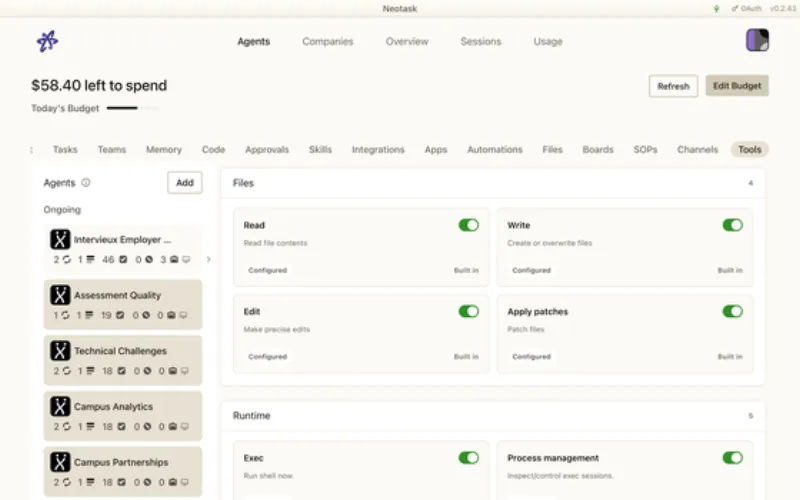Image resolution: width=800 pixels, height=500 pixels.
Task: Switch to the Integrations tab
Action: coord(378,149)
